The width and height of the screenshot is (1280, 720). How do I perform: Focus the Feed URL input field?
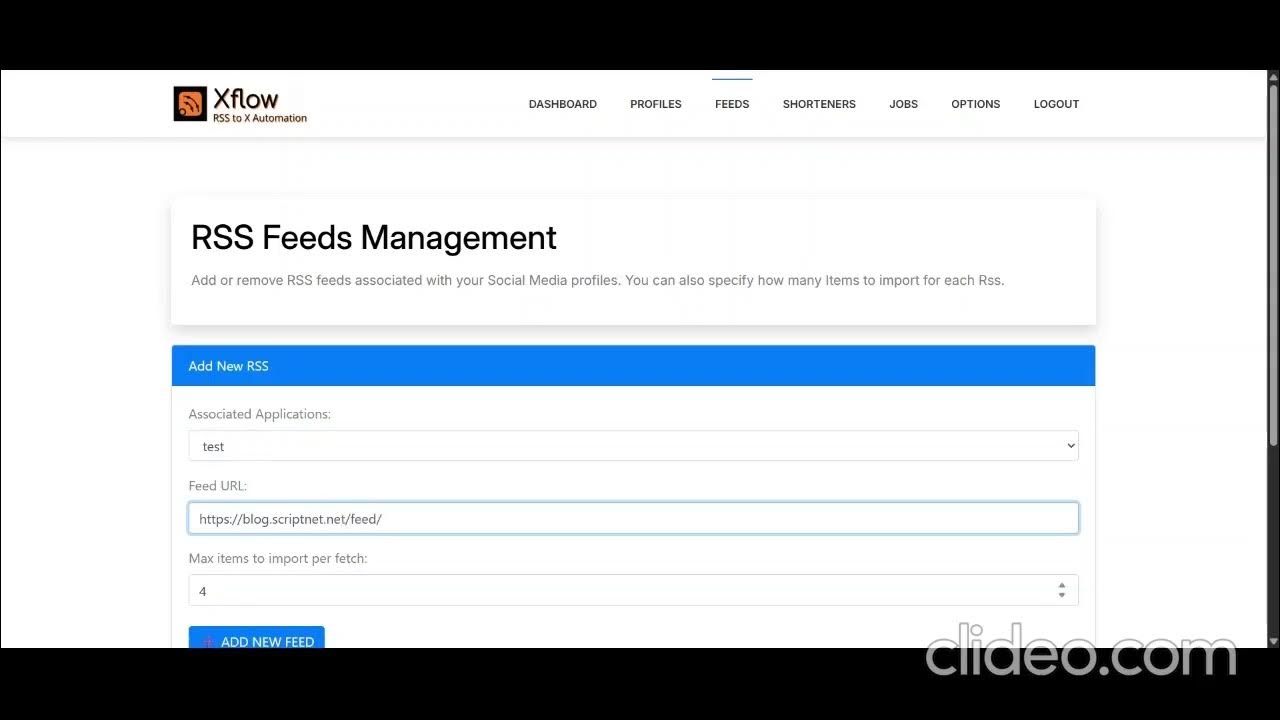[634, 518]
